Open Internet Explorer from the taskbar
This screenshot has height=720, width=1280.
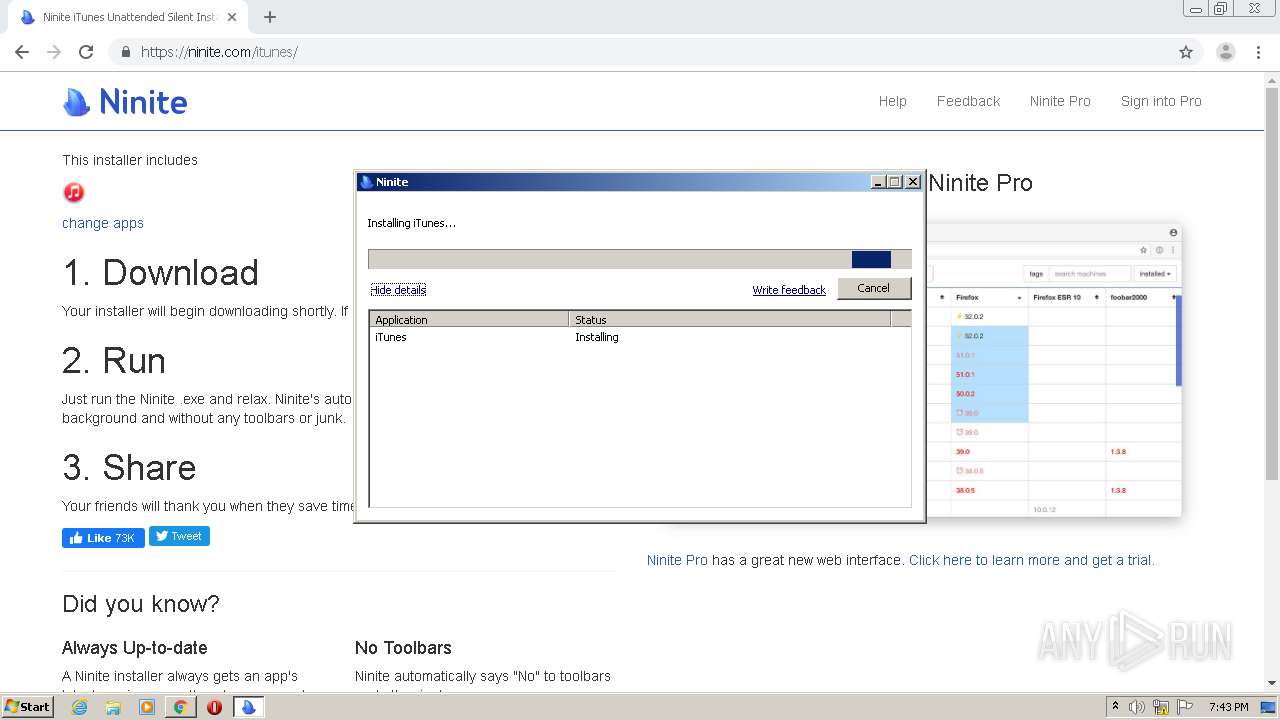(79, 707)
